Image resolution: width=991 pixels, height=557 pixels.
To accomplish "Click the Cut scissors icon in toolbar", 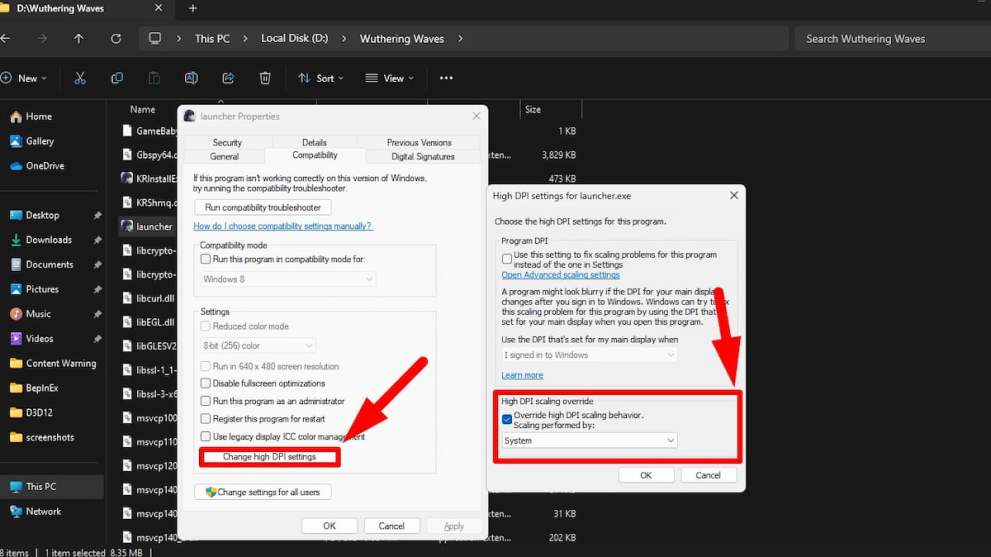I will [80, 78].
